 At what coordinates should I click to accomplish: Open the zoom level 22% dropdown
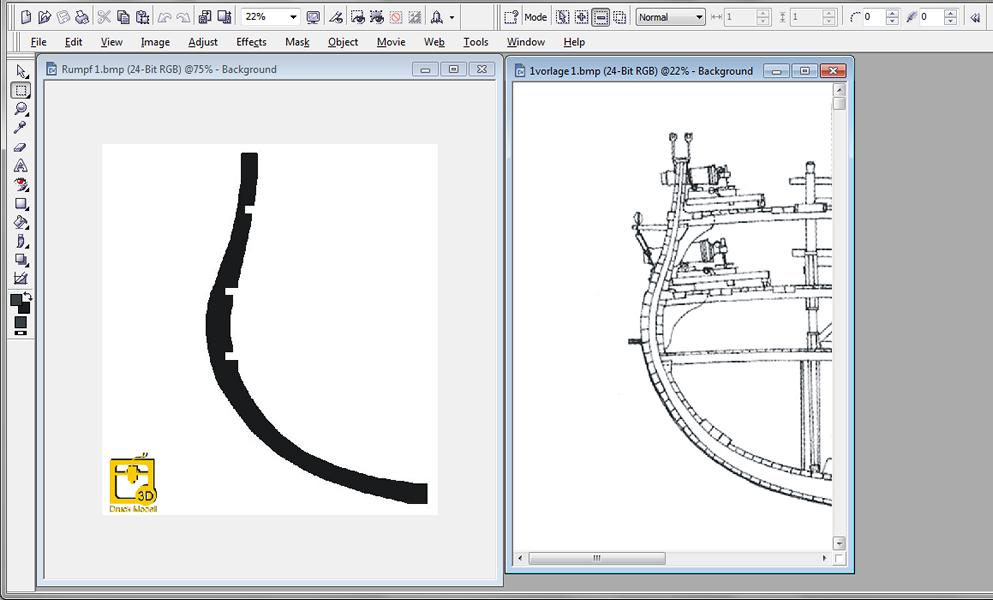point(293,17)
